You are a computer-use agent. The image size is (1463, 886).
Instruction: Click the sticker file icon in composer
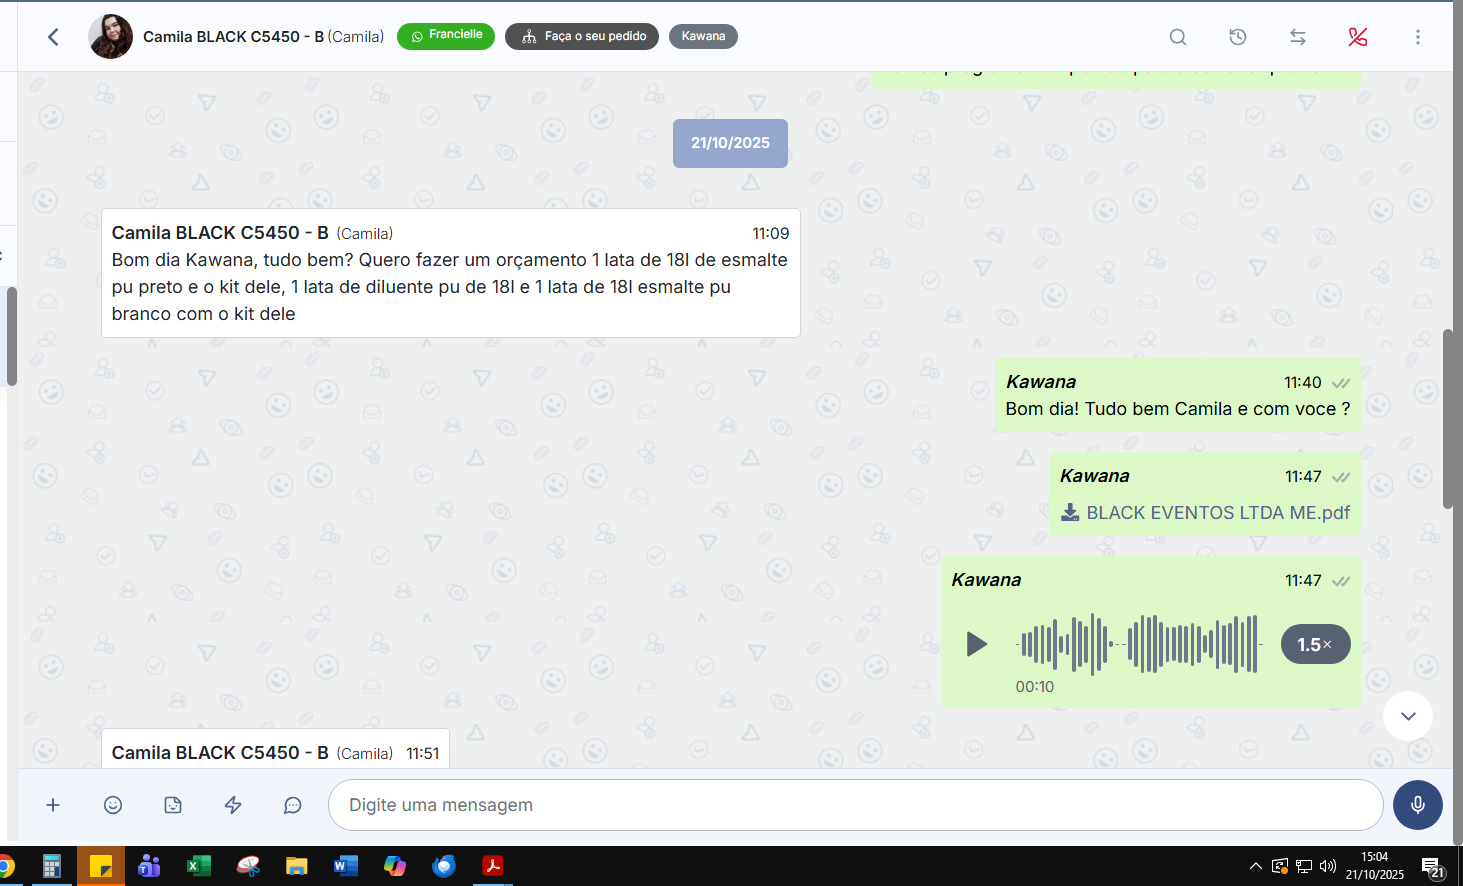[x=173, y=805]
